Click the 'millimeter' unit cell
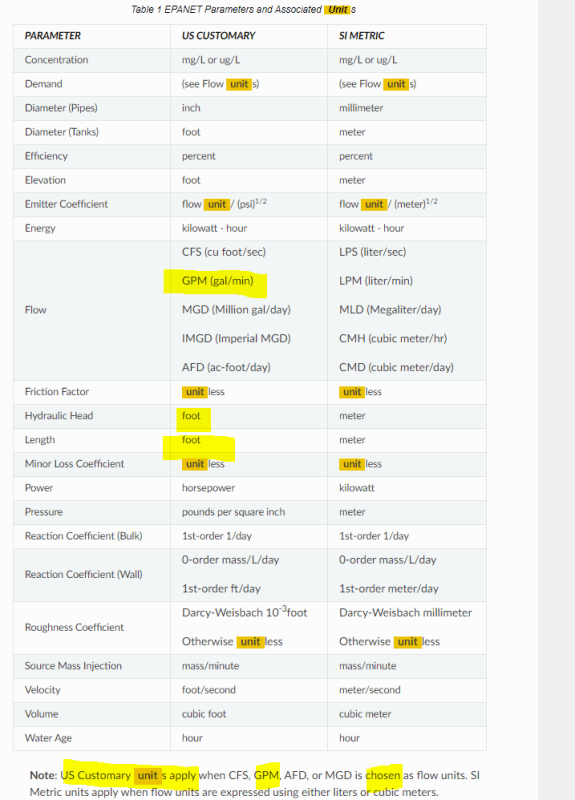This screenshot has width=575, height=800. [x=361, y=108]
